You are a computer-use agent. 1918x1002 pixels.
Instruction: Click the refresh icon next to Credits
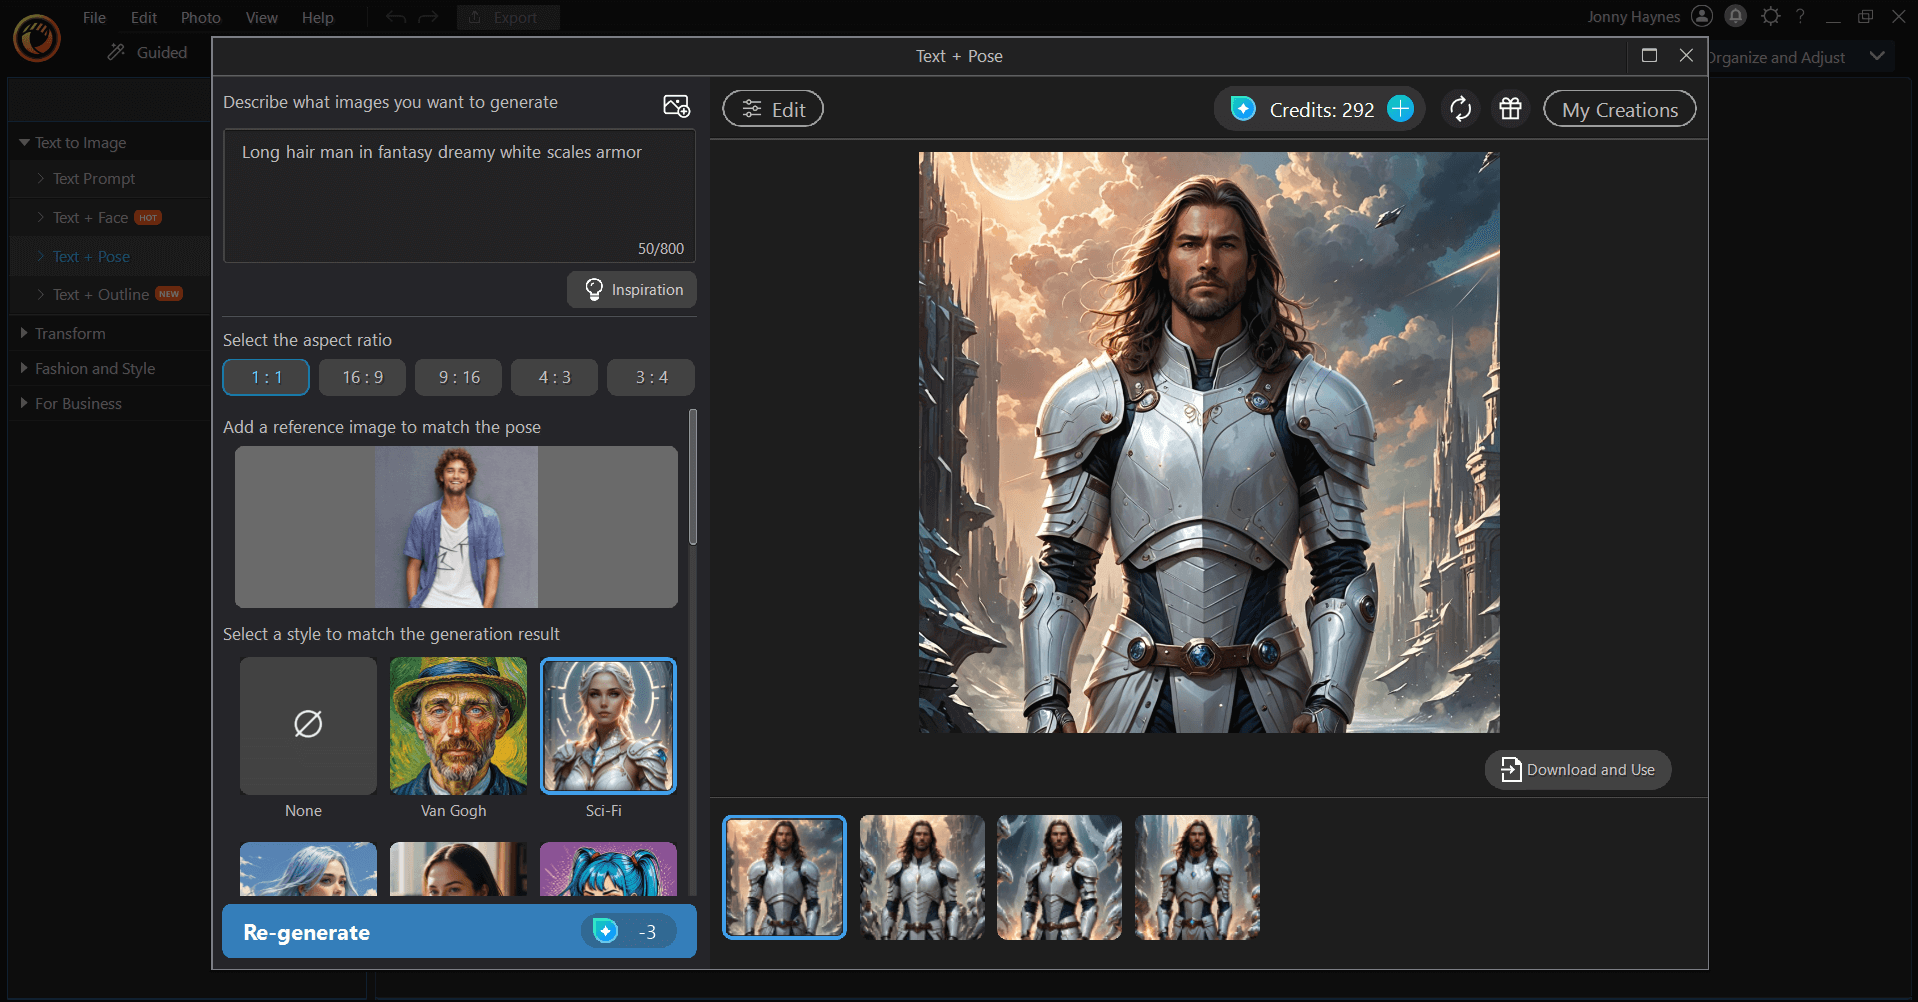coord(1460,108)
